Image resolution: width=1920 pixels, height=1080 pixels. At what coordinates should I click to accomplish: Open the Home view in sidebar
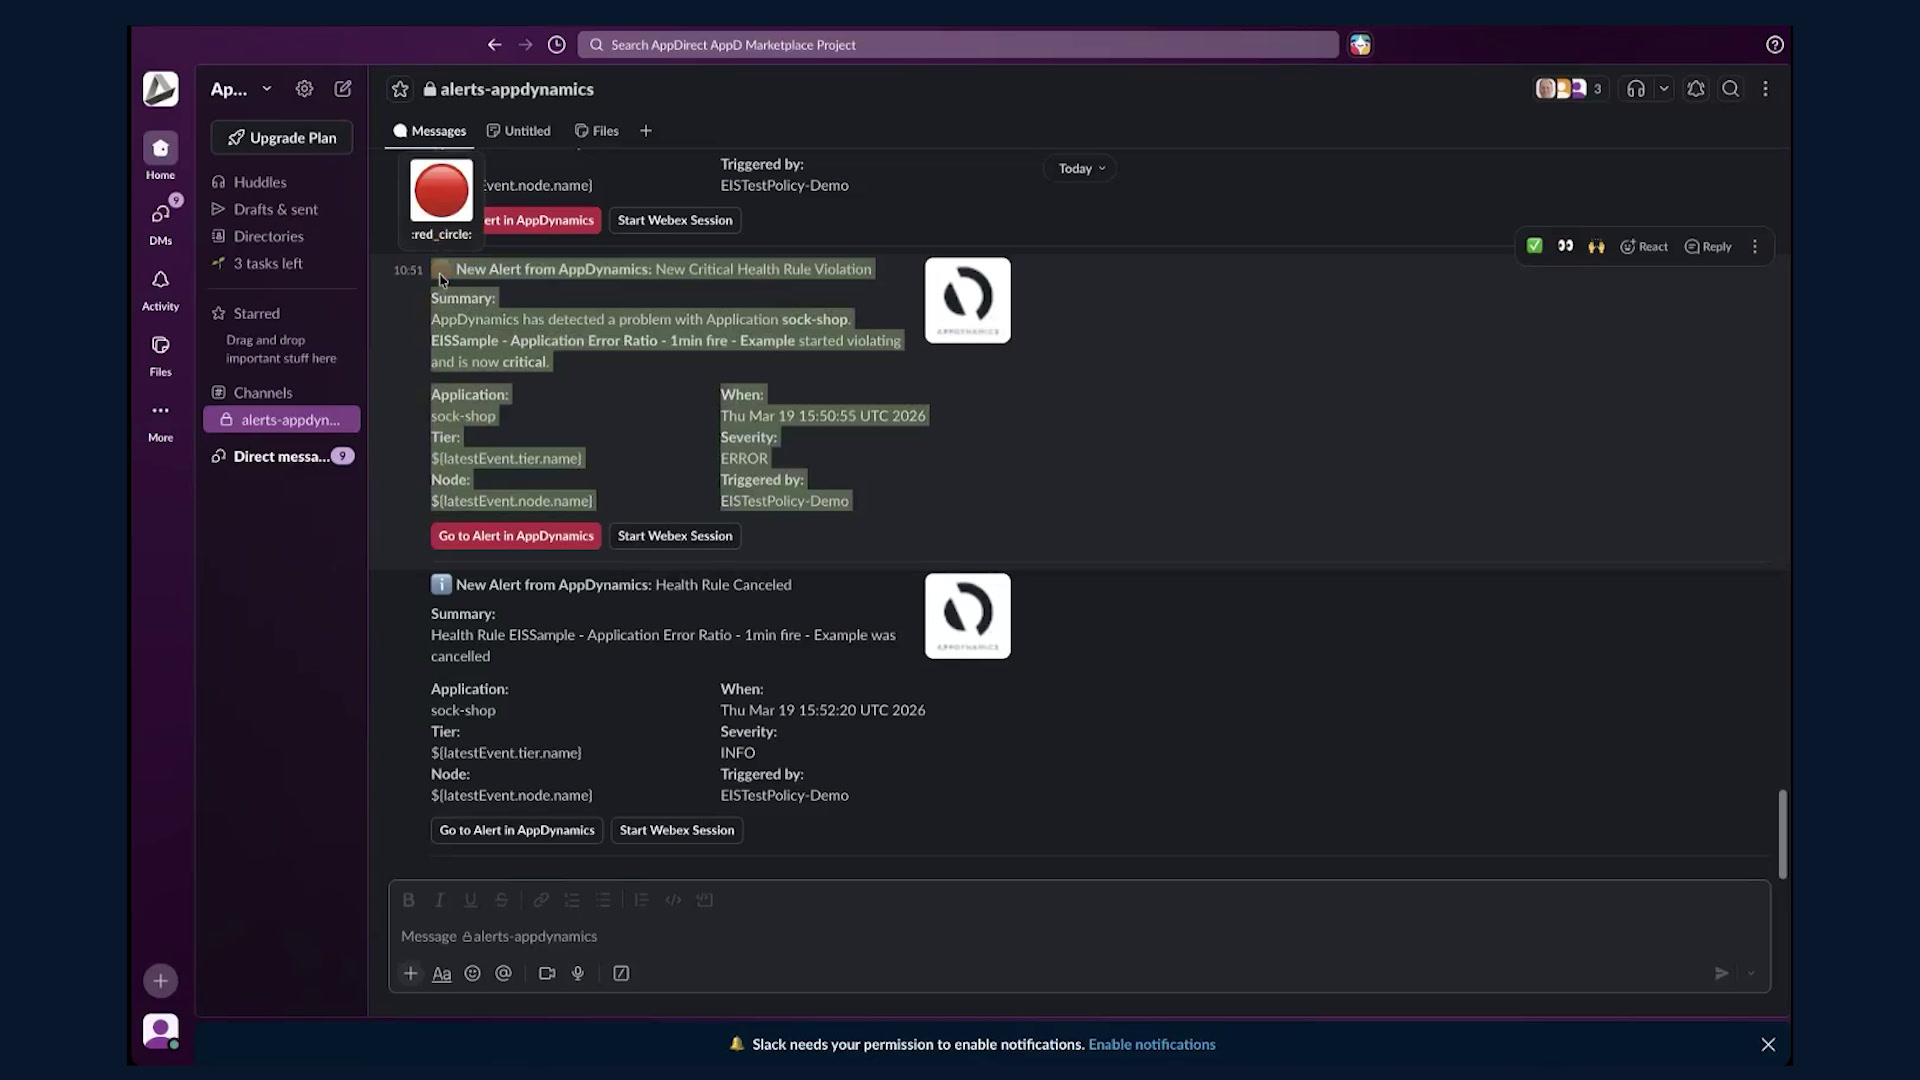(160, 157)
